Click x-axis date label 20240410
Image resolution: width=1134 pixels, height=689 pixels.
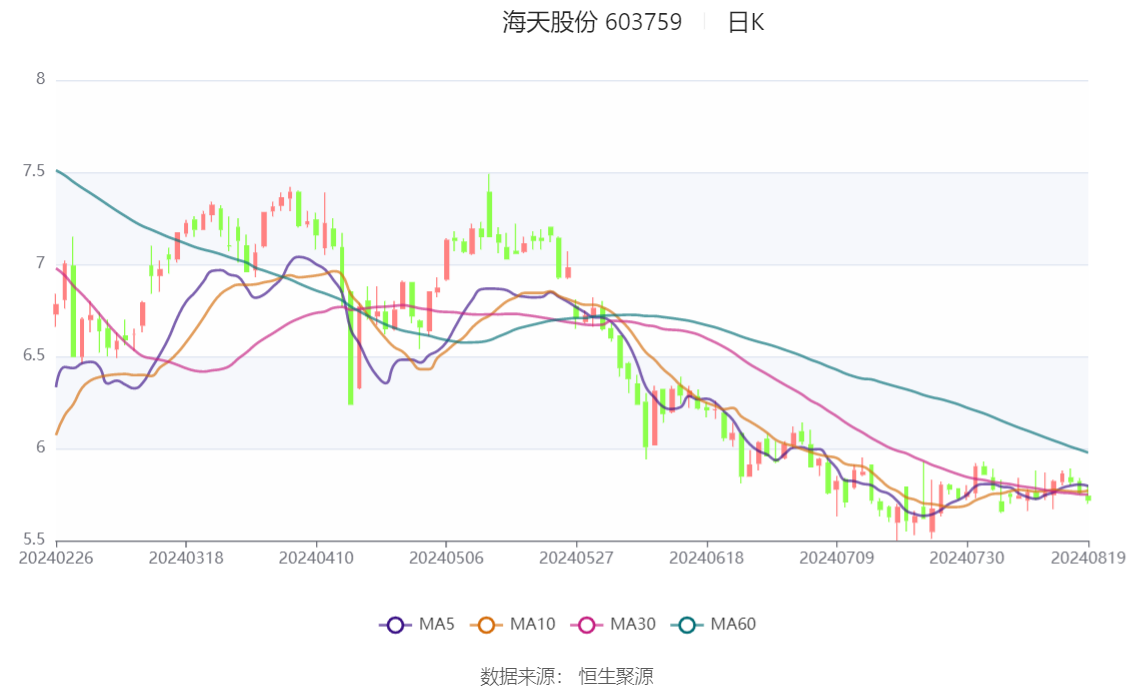(316, 558)
